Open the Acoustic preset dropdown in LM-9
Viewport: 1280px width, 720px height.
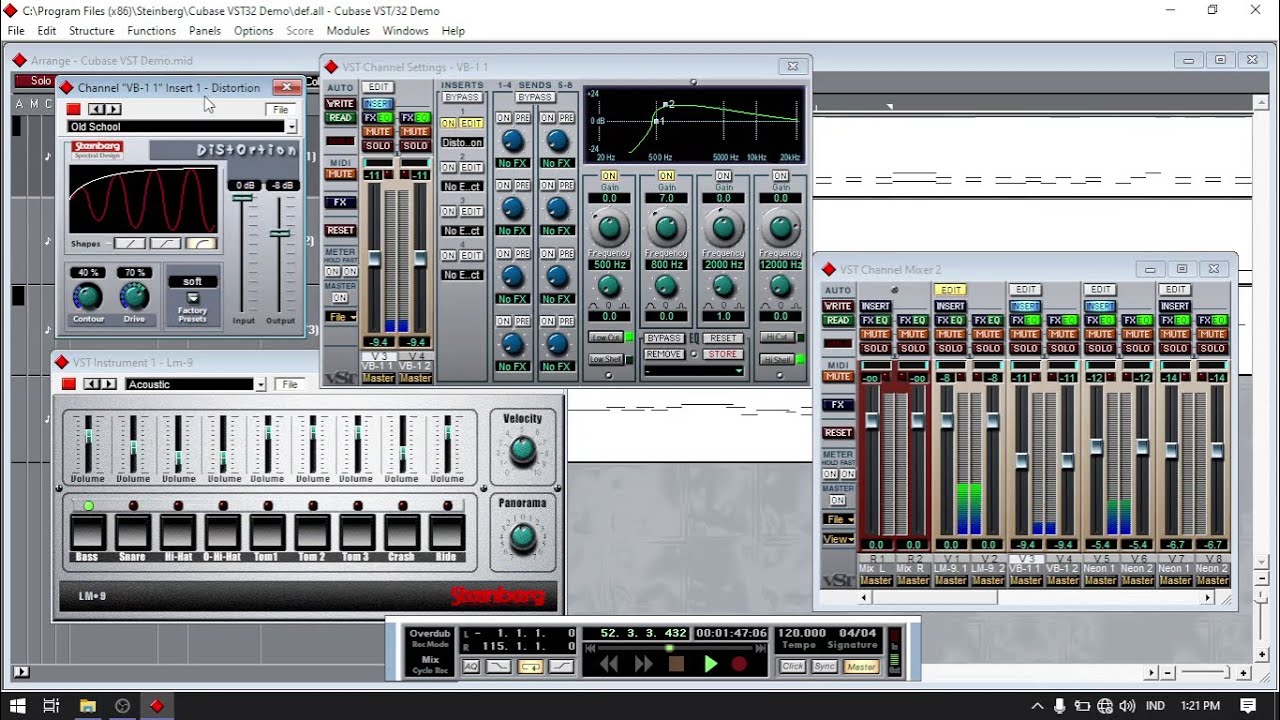[260, 385]
